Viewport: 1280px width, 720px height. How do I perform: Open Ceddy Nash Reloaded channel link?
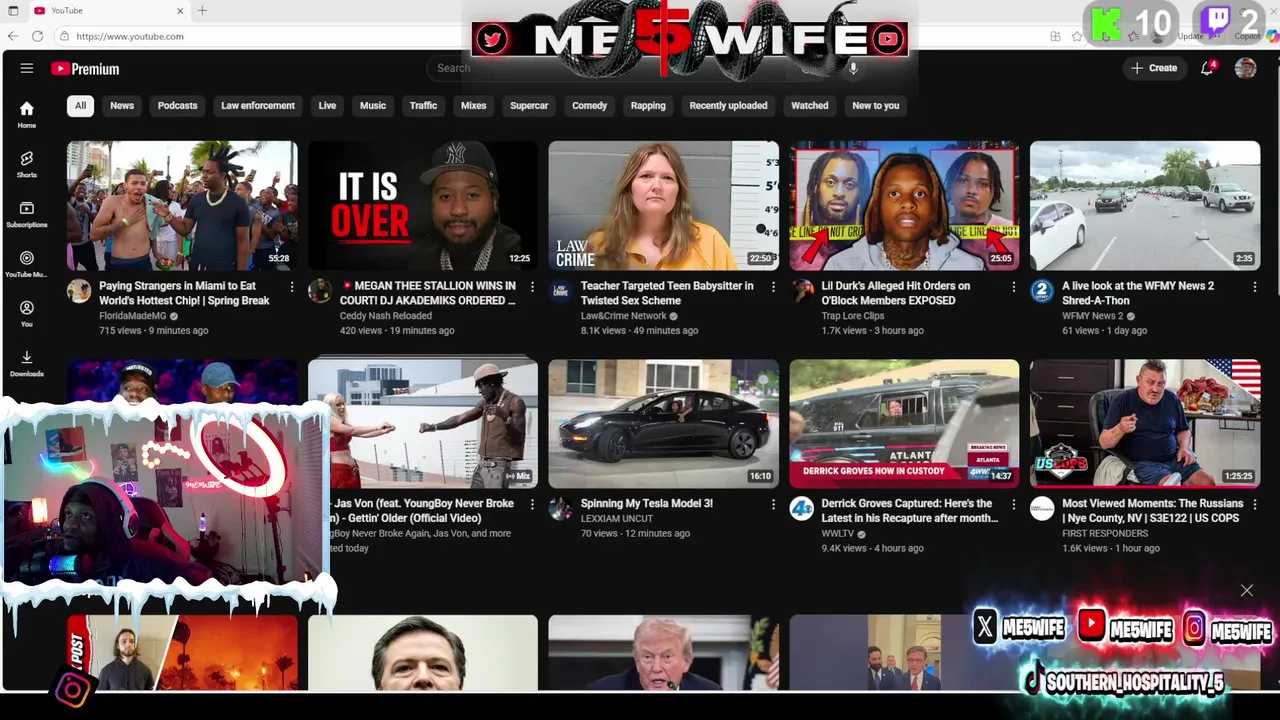(x=386, y=316)
